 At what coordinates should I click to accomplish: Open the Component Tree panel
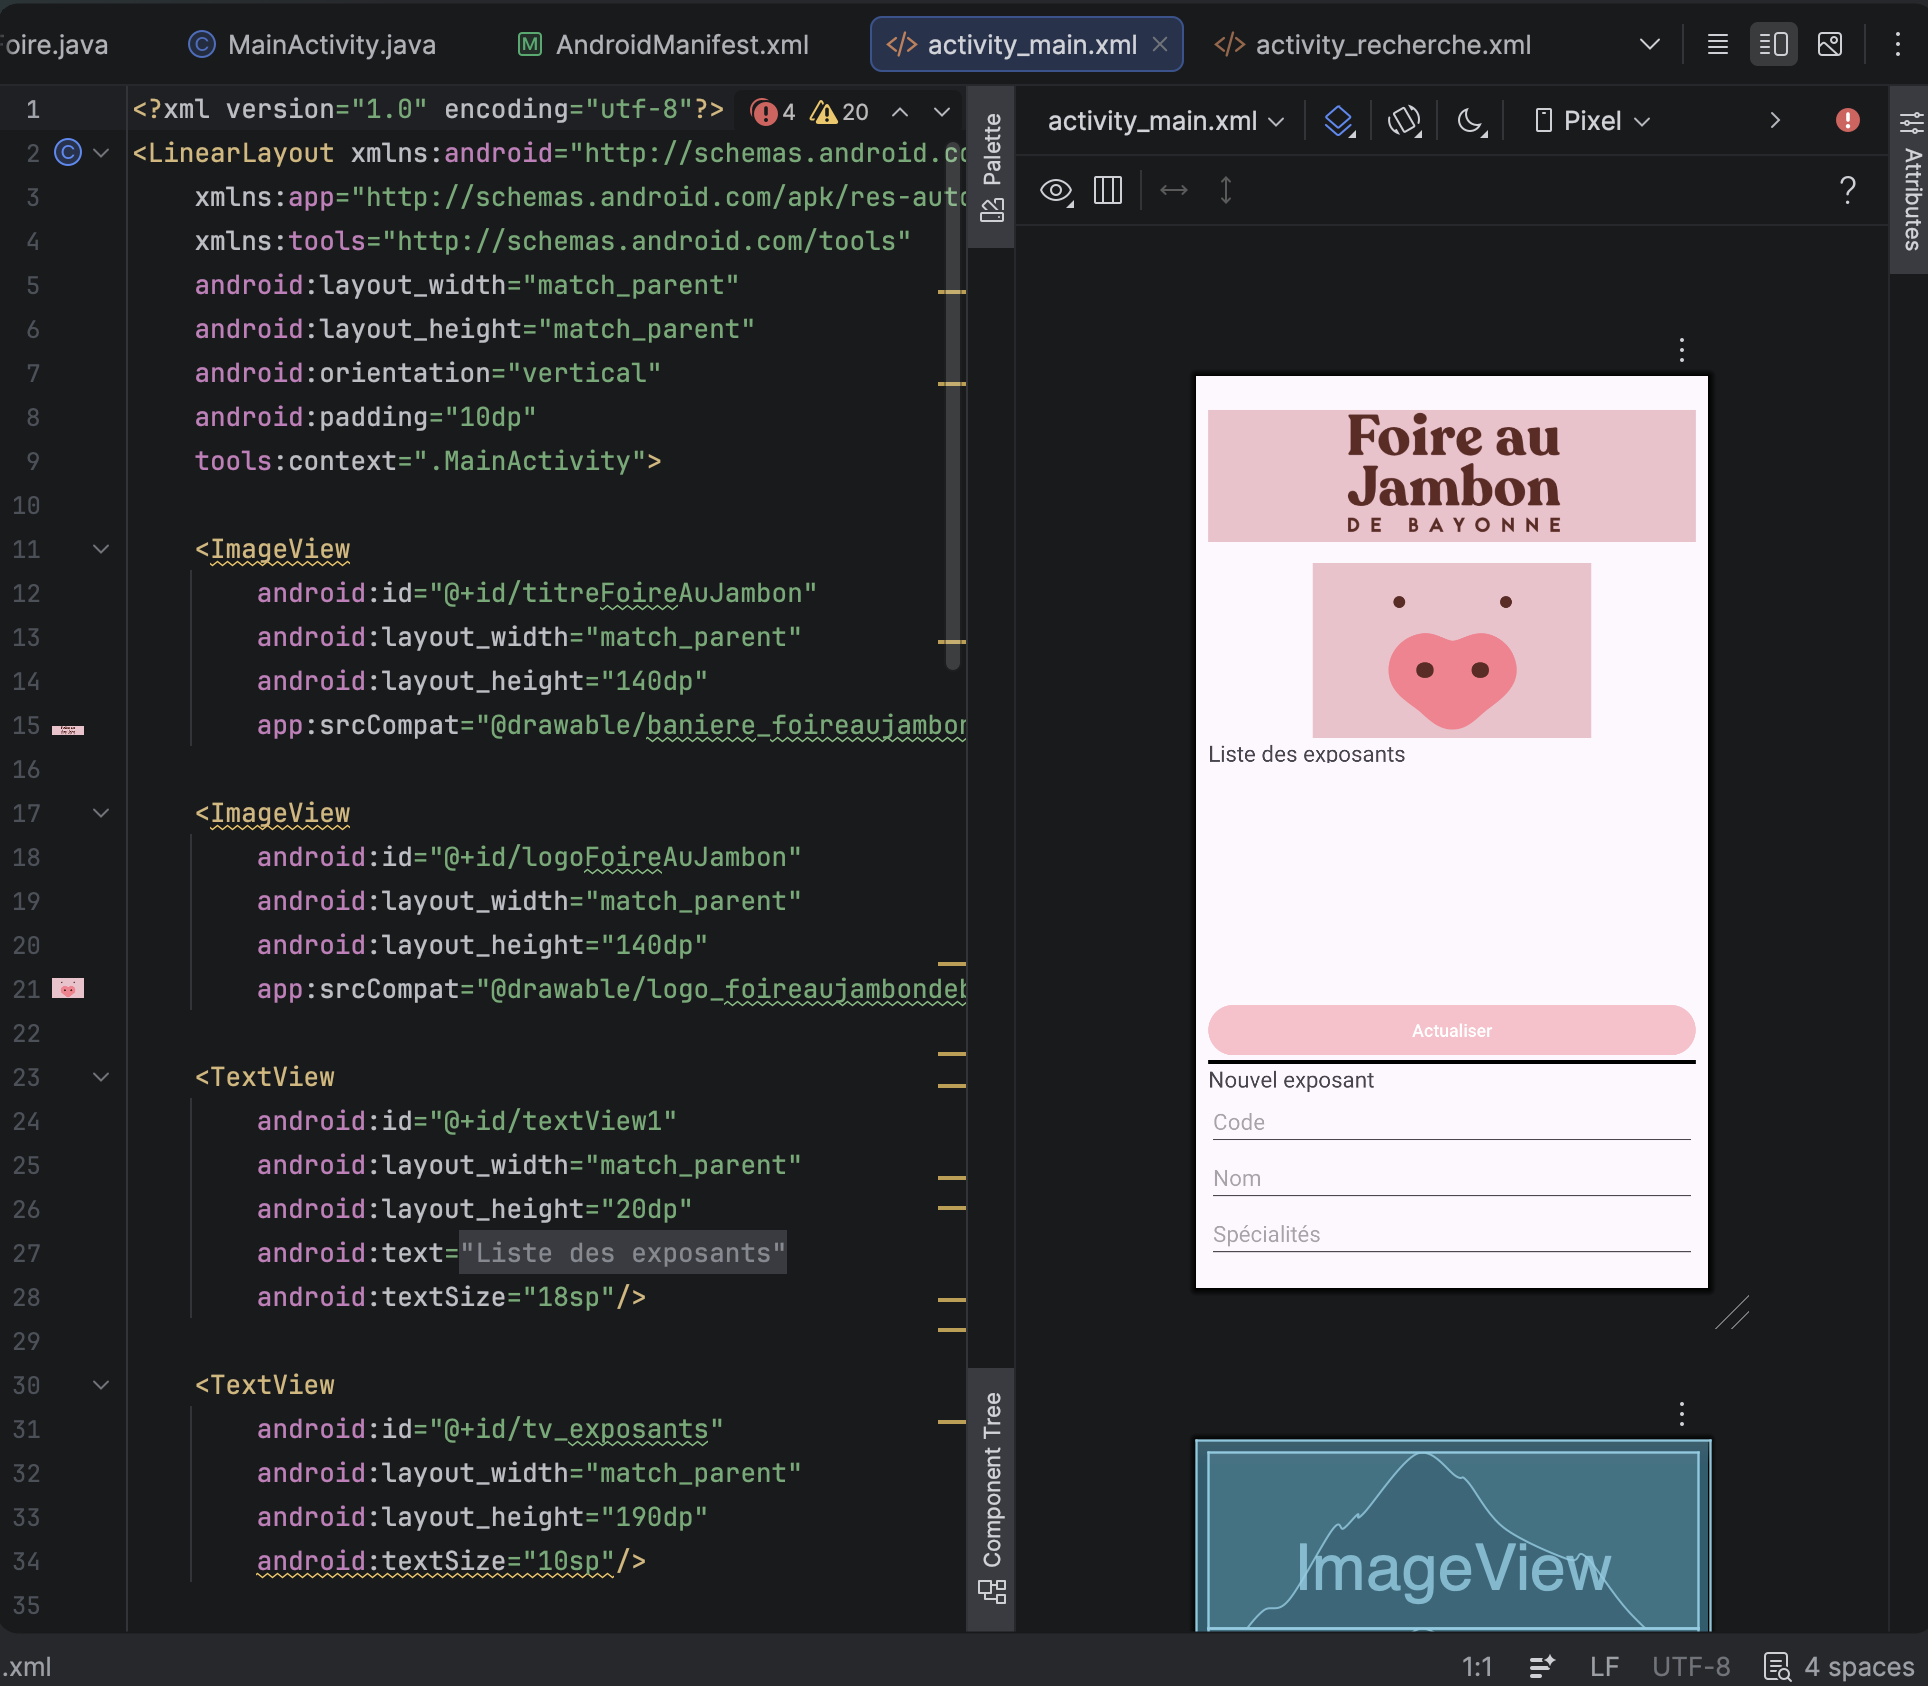tap(991, 1497)
